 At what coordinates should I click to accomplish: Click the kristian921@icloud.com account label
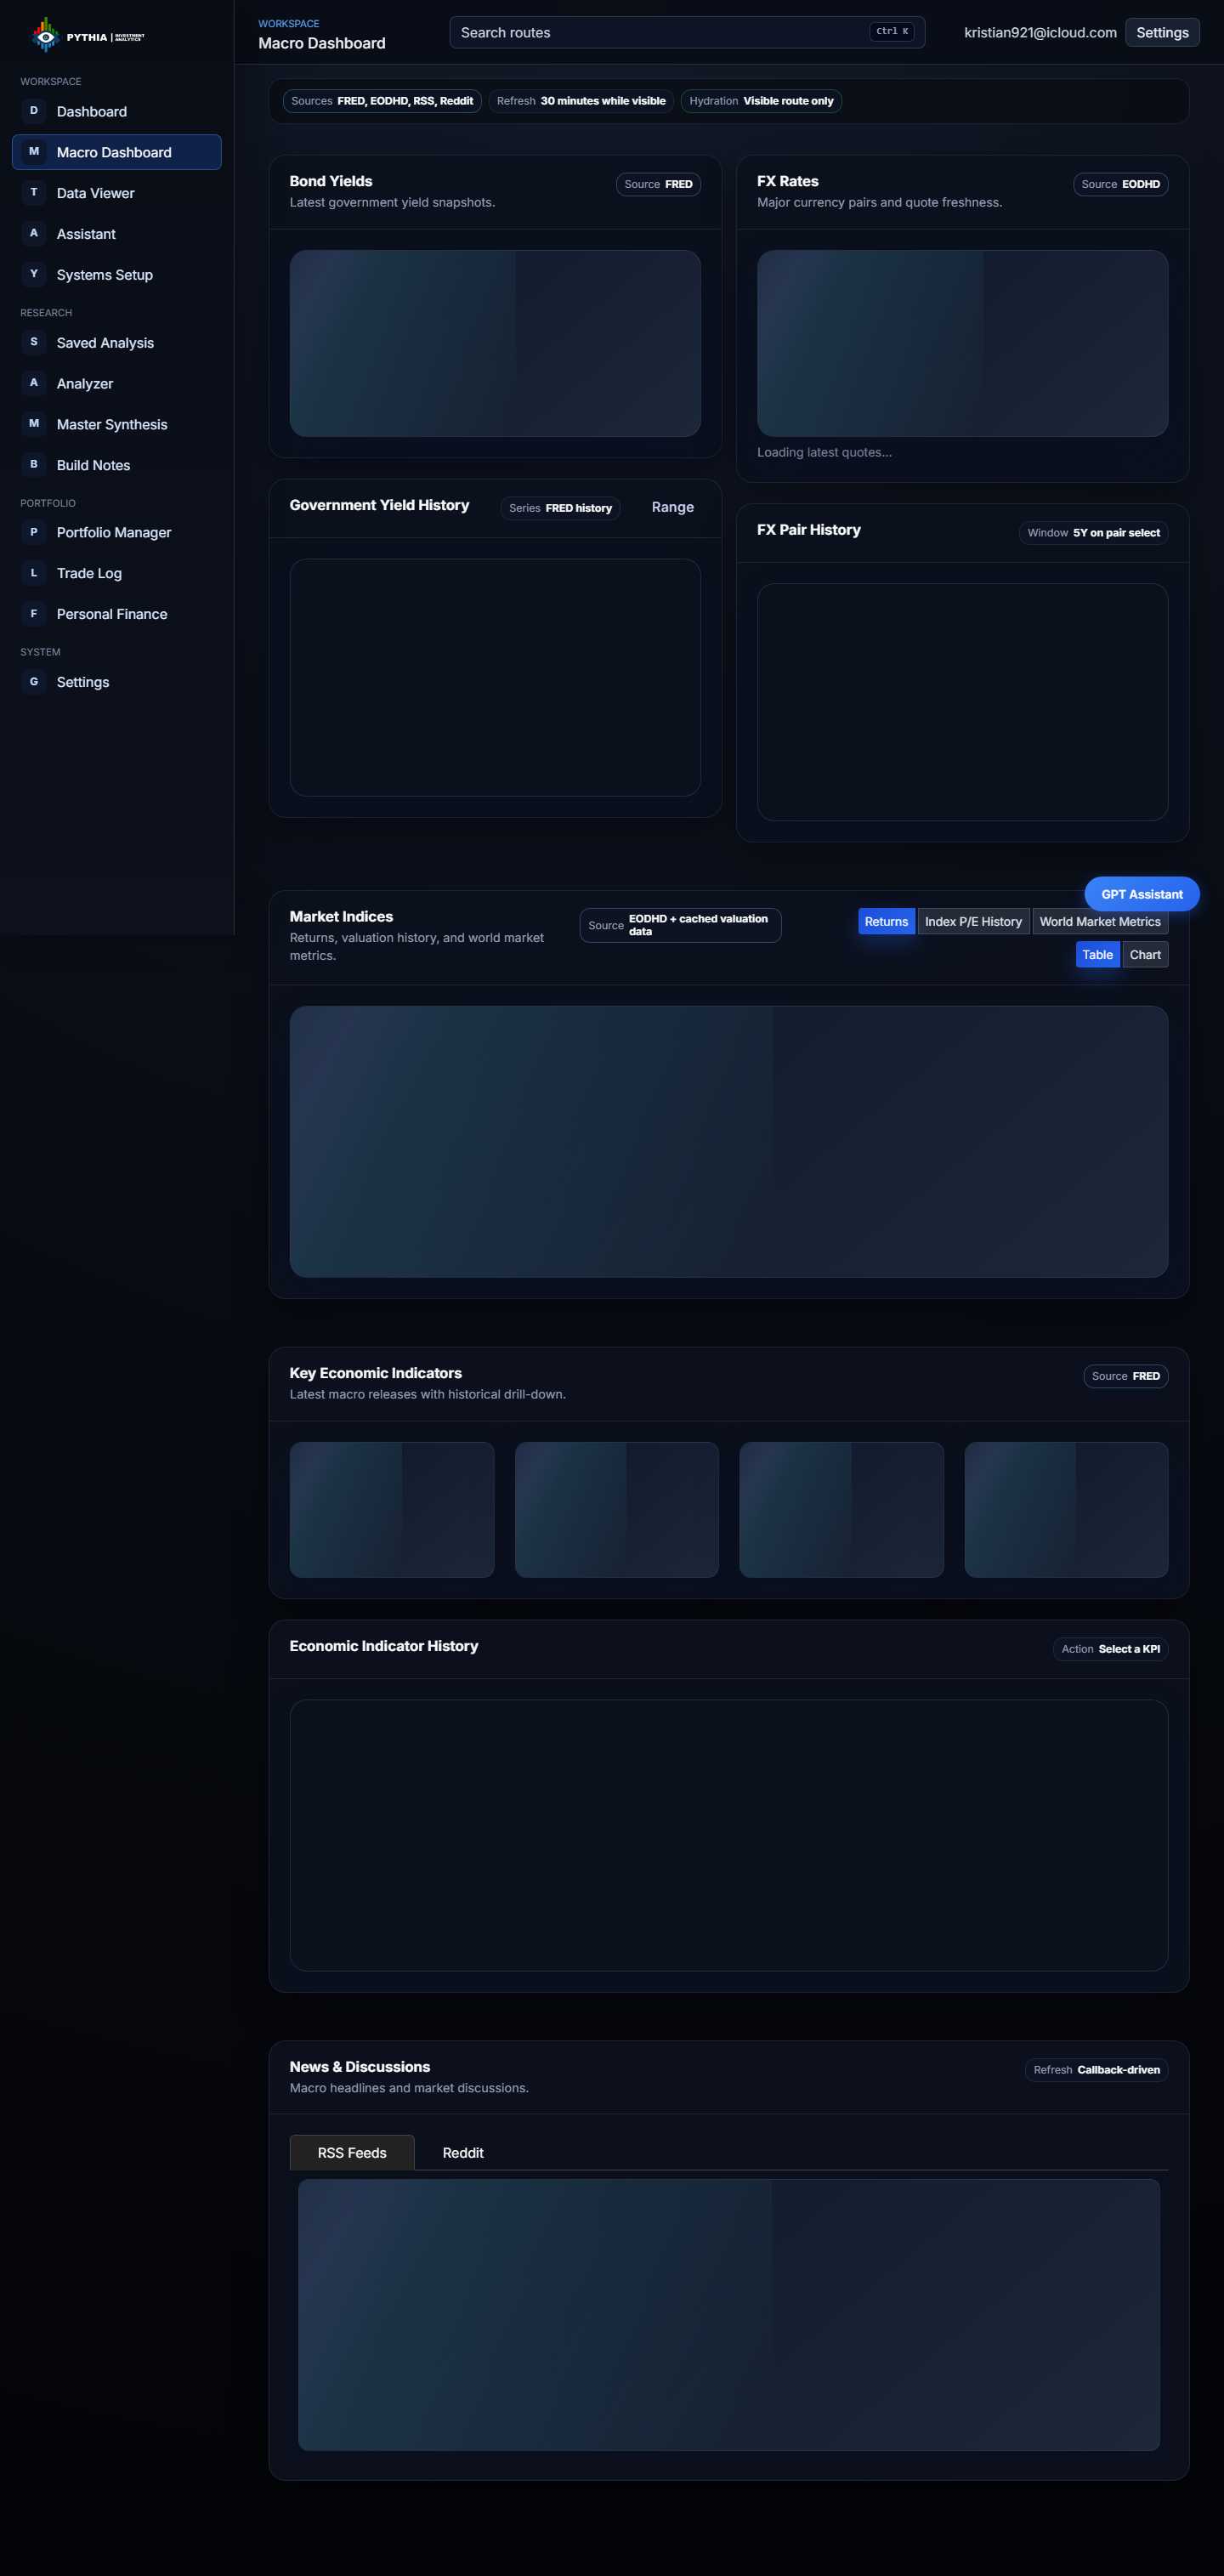point(1040,32)
